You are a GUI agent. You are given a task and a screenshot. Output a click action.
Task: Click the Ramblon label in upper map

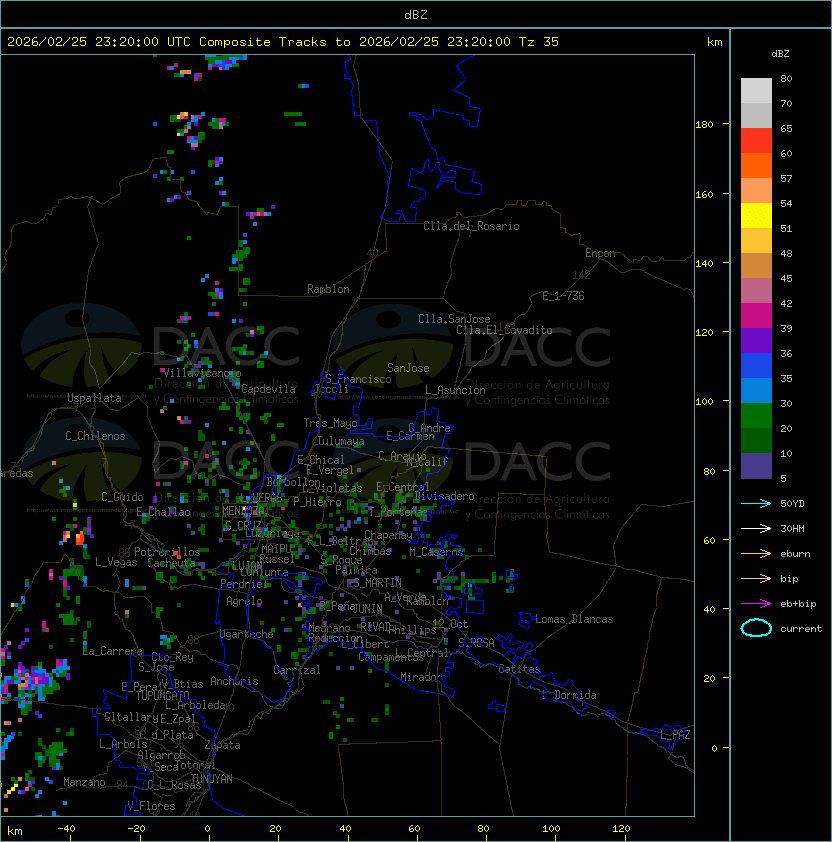[x=328, y=289]
